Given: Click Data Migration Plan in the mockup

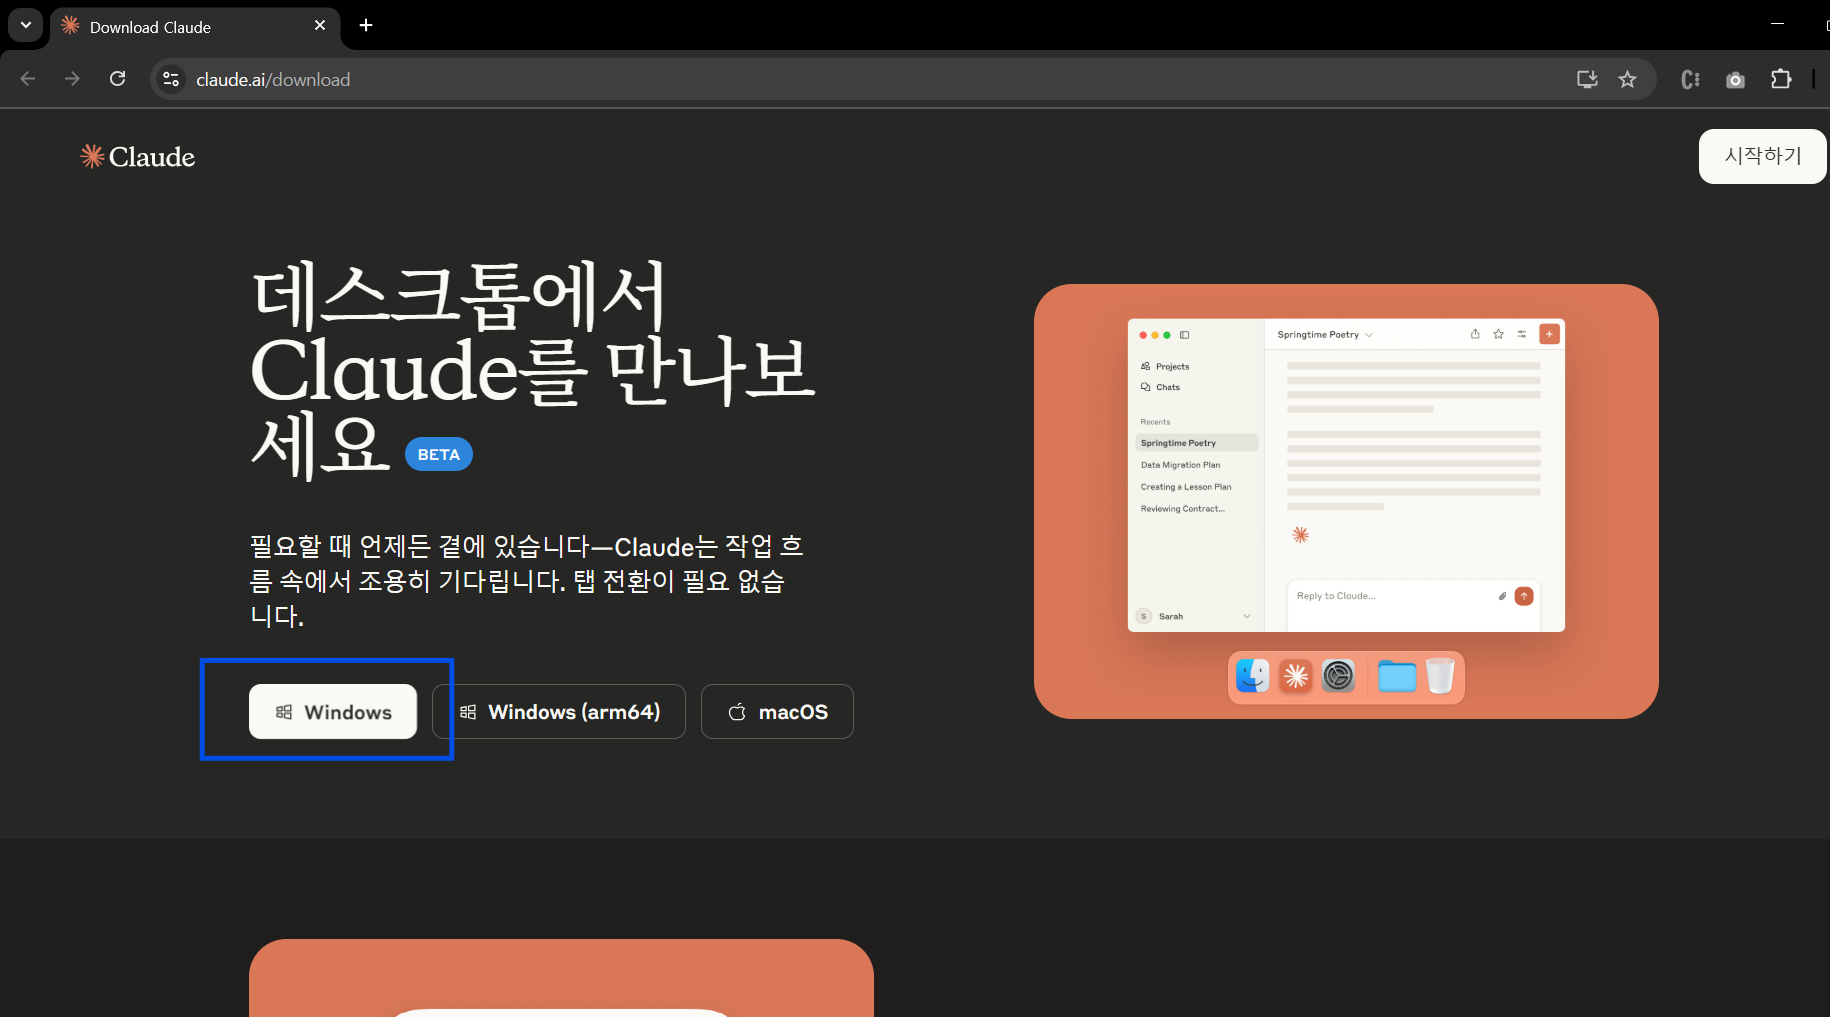Looking at the screenshot, I should pyautogui.click(x=1180, y=465).
